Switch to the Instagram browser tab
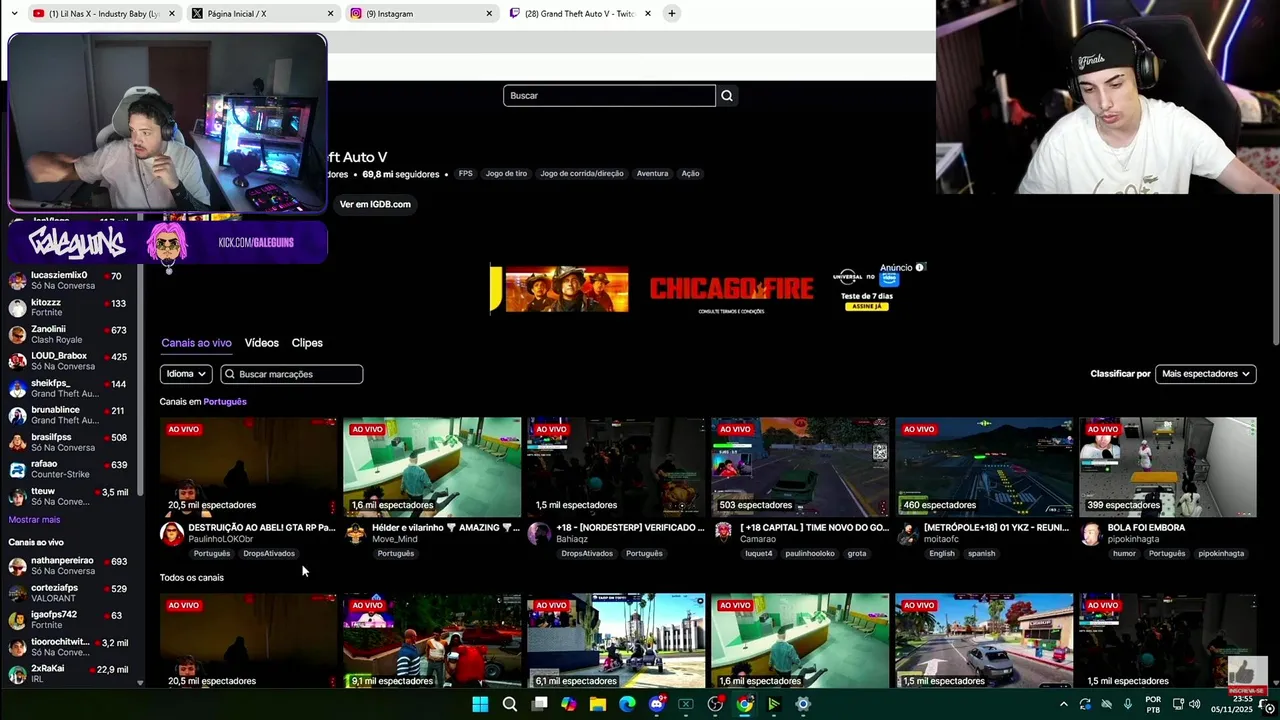 click(x=424, y=14)
